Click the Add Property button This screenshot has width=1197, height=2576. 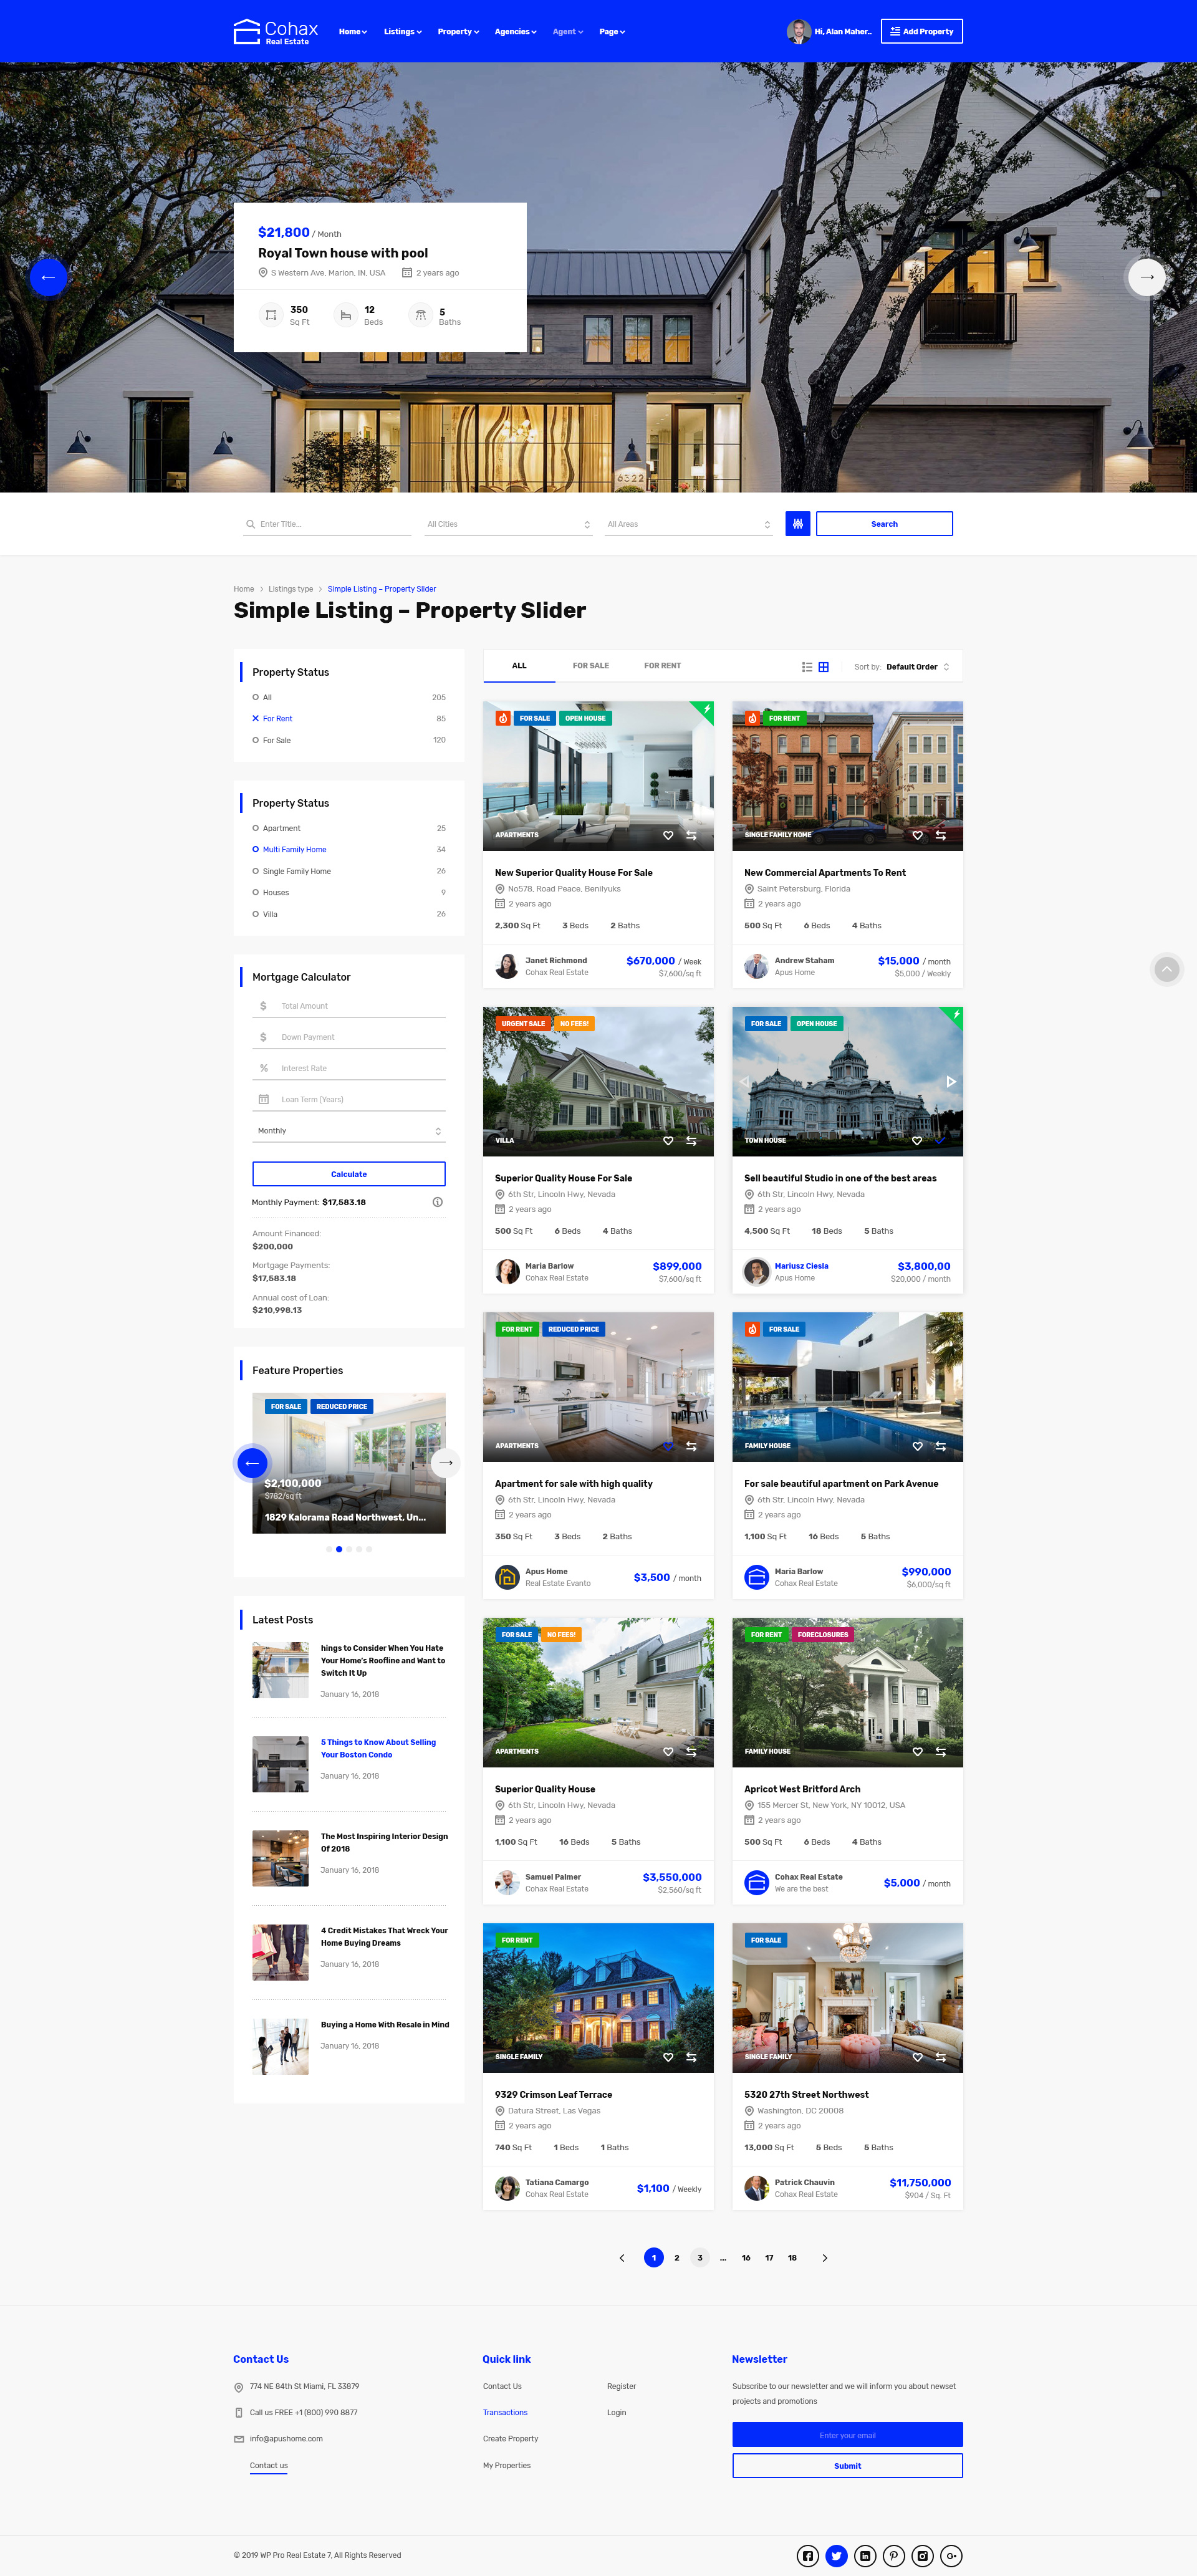coord(921,32)
